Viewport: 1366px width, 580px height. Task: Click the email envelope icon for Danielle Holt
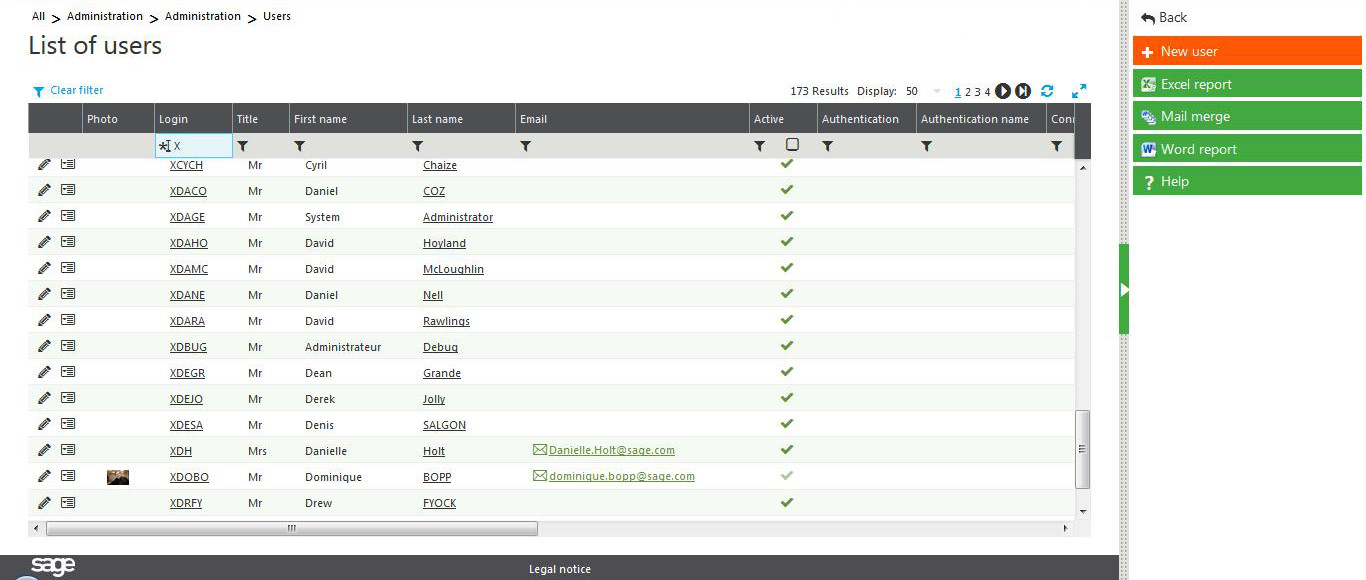click(x=540, y=451)
